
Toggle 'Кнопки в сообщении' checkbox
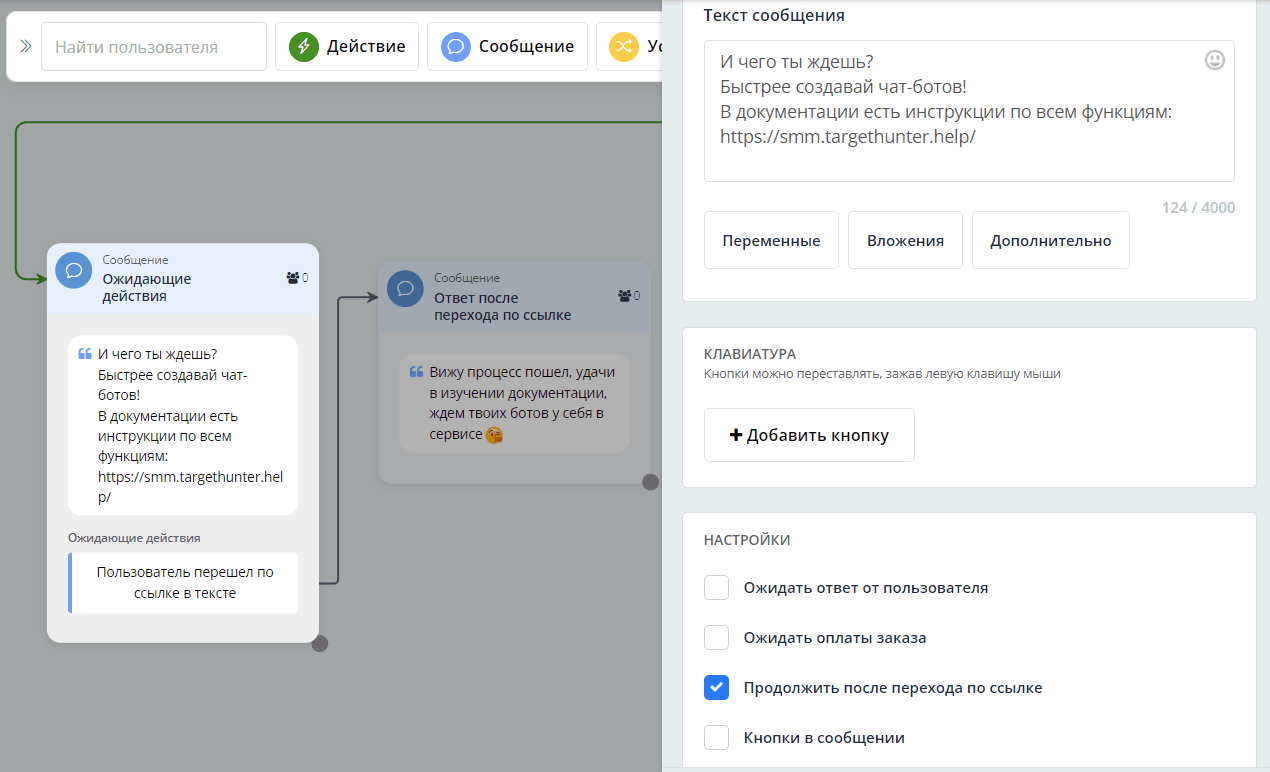pos(716,738)
